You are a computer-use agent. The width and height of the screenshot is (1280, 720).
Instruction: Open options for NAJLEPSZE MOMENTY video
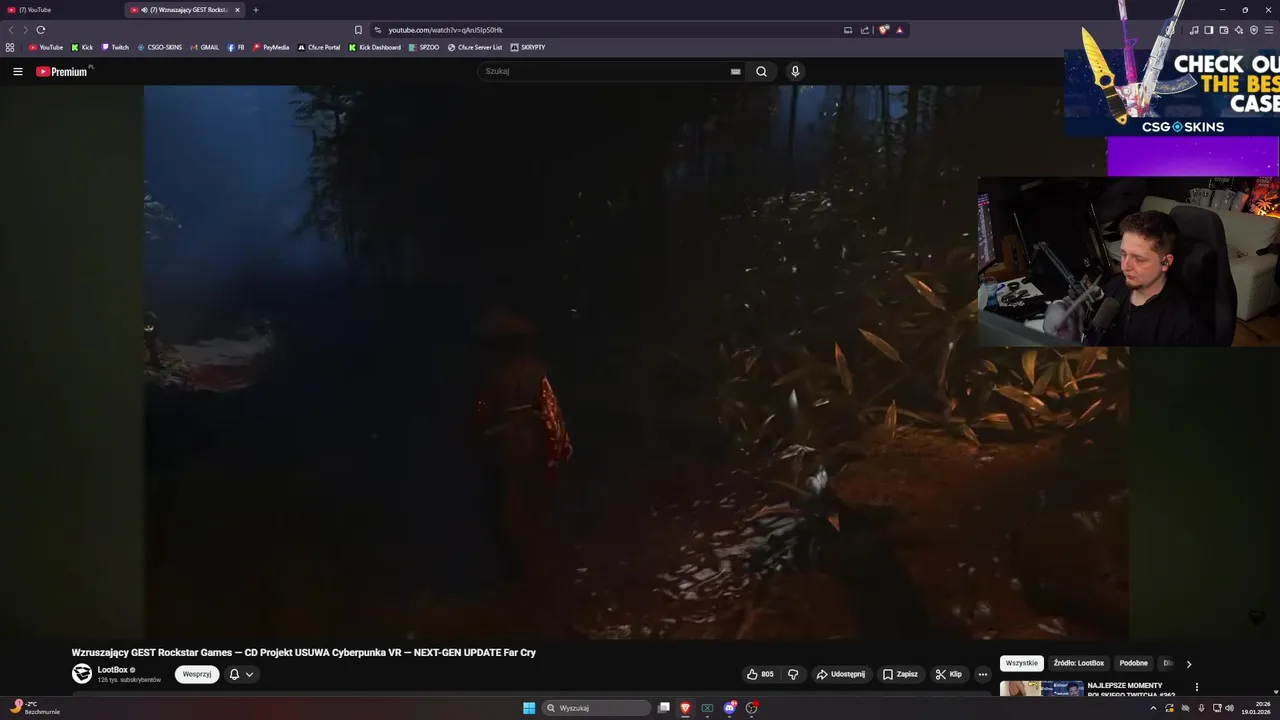click(x=1196, y=687)
